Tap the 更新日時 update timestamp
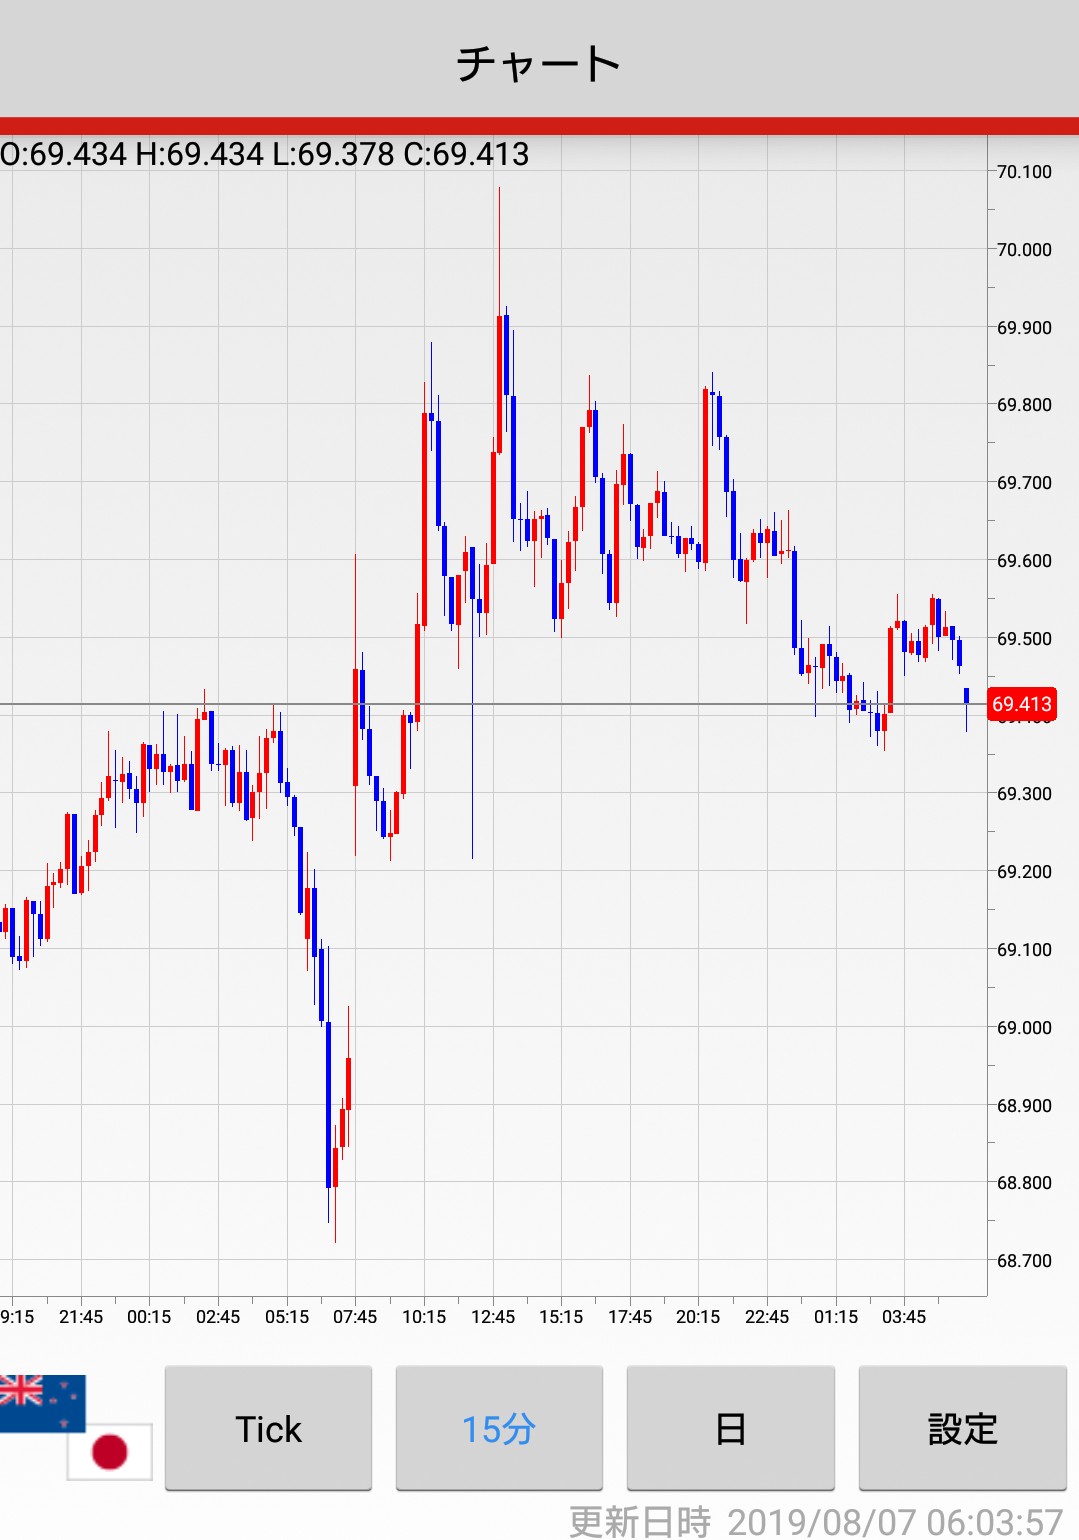1079x1540 pixels. [x=815, y=1521]
